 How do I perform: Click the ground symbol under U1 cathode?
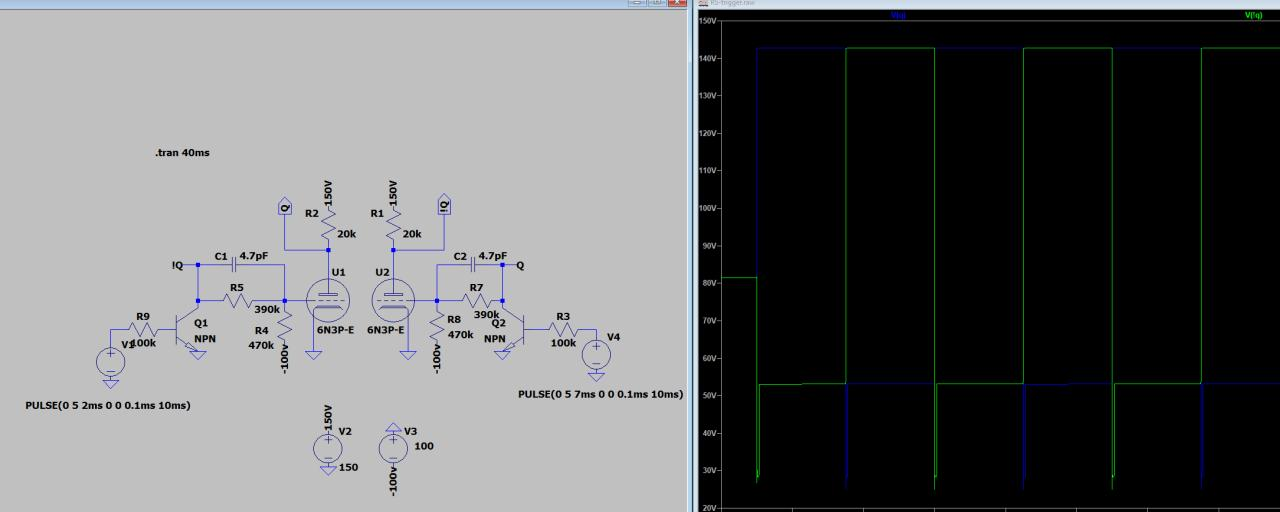313,355
